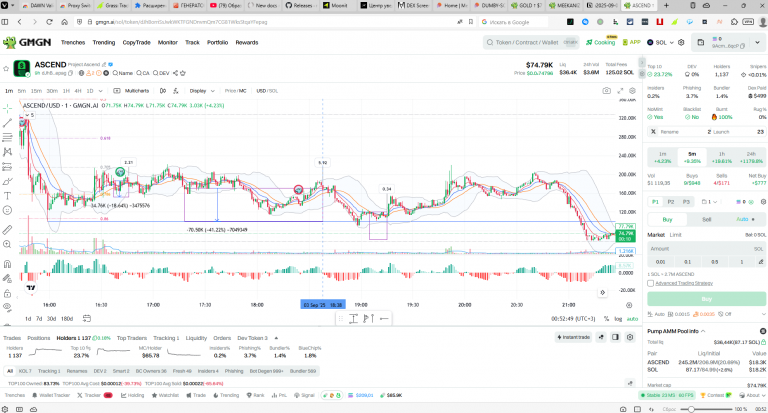Open the Fibonacci lines tool
768x413 pixels.
tap(7, 137)
